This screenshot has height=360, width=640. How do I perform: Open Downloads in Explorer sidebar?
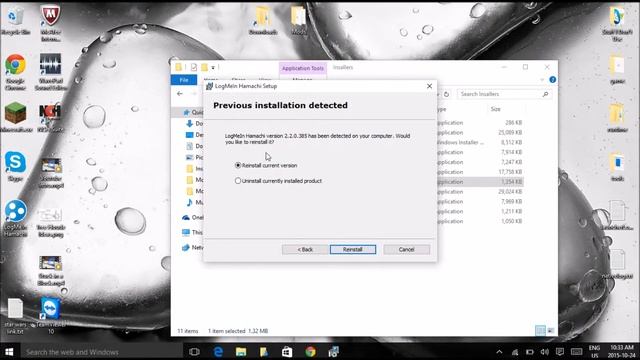tap(194, 123)
